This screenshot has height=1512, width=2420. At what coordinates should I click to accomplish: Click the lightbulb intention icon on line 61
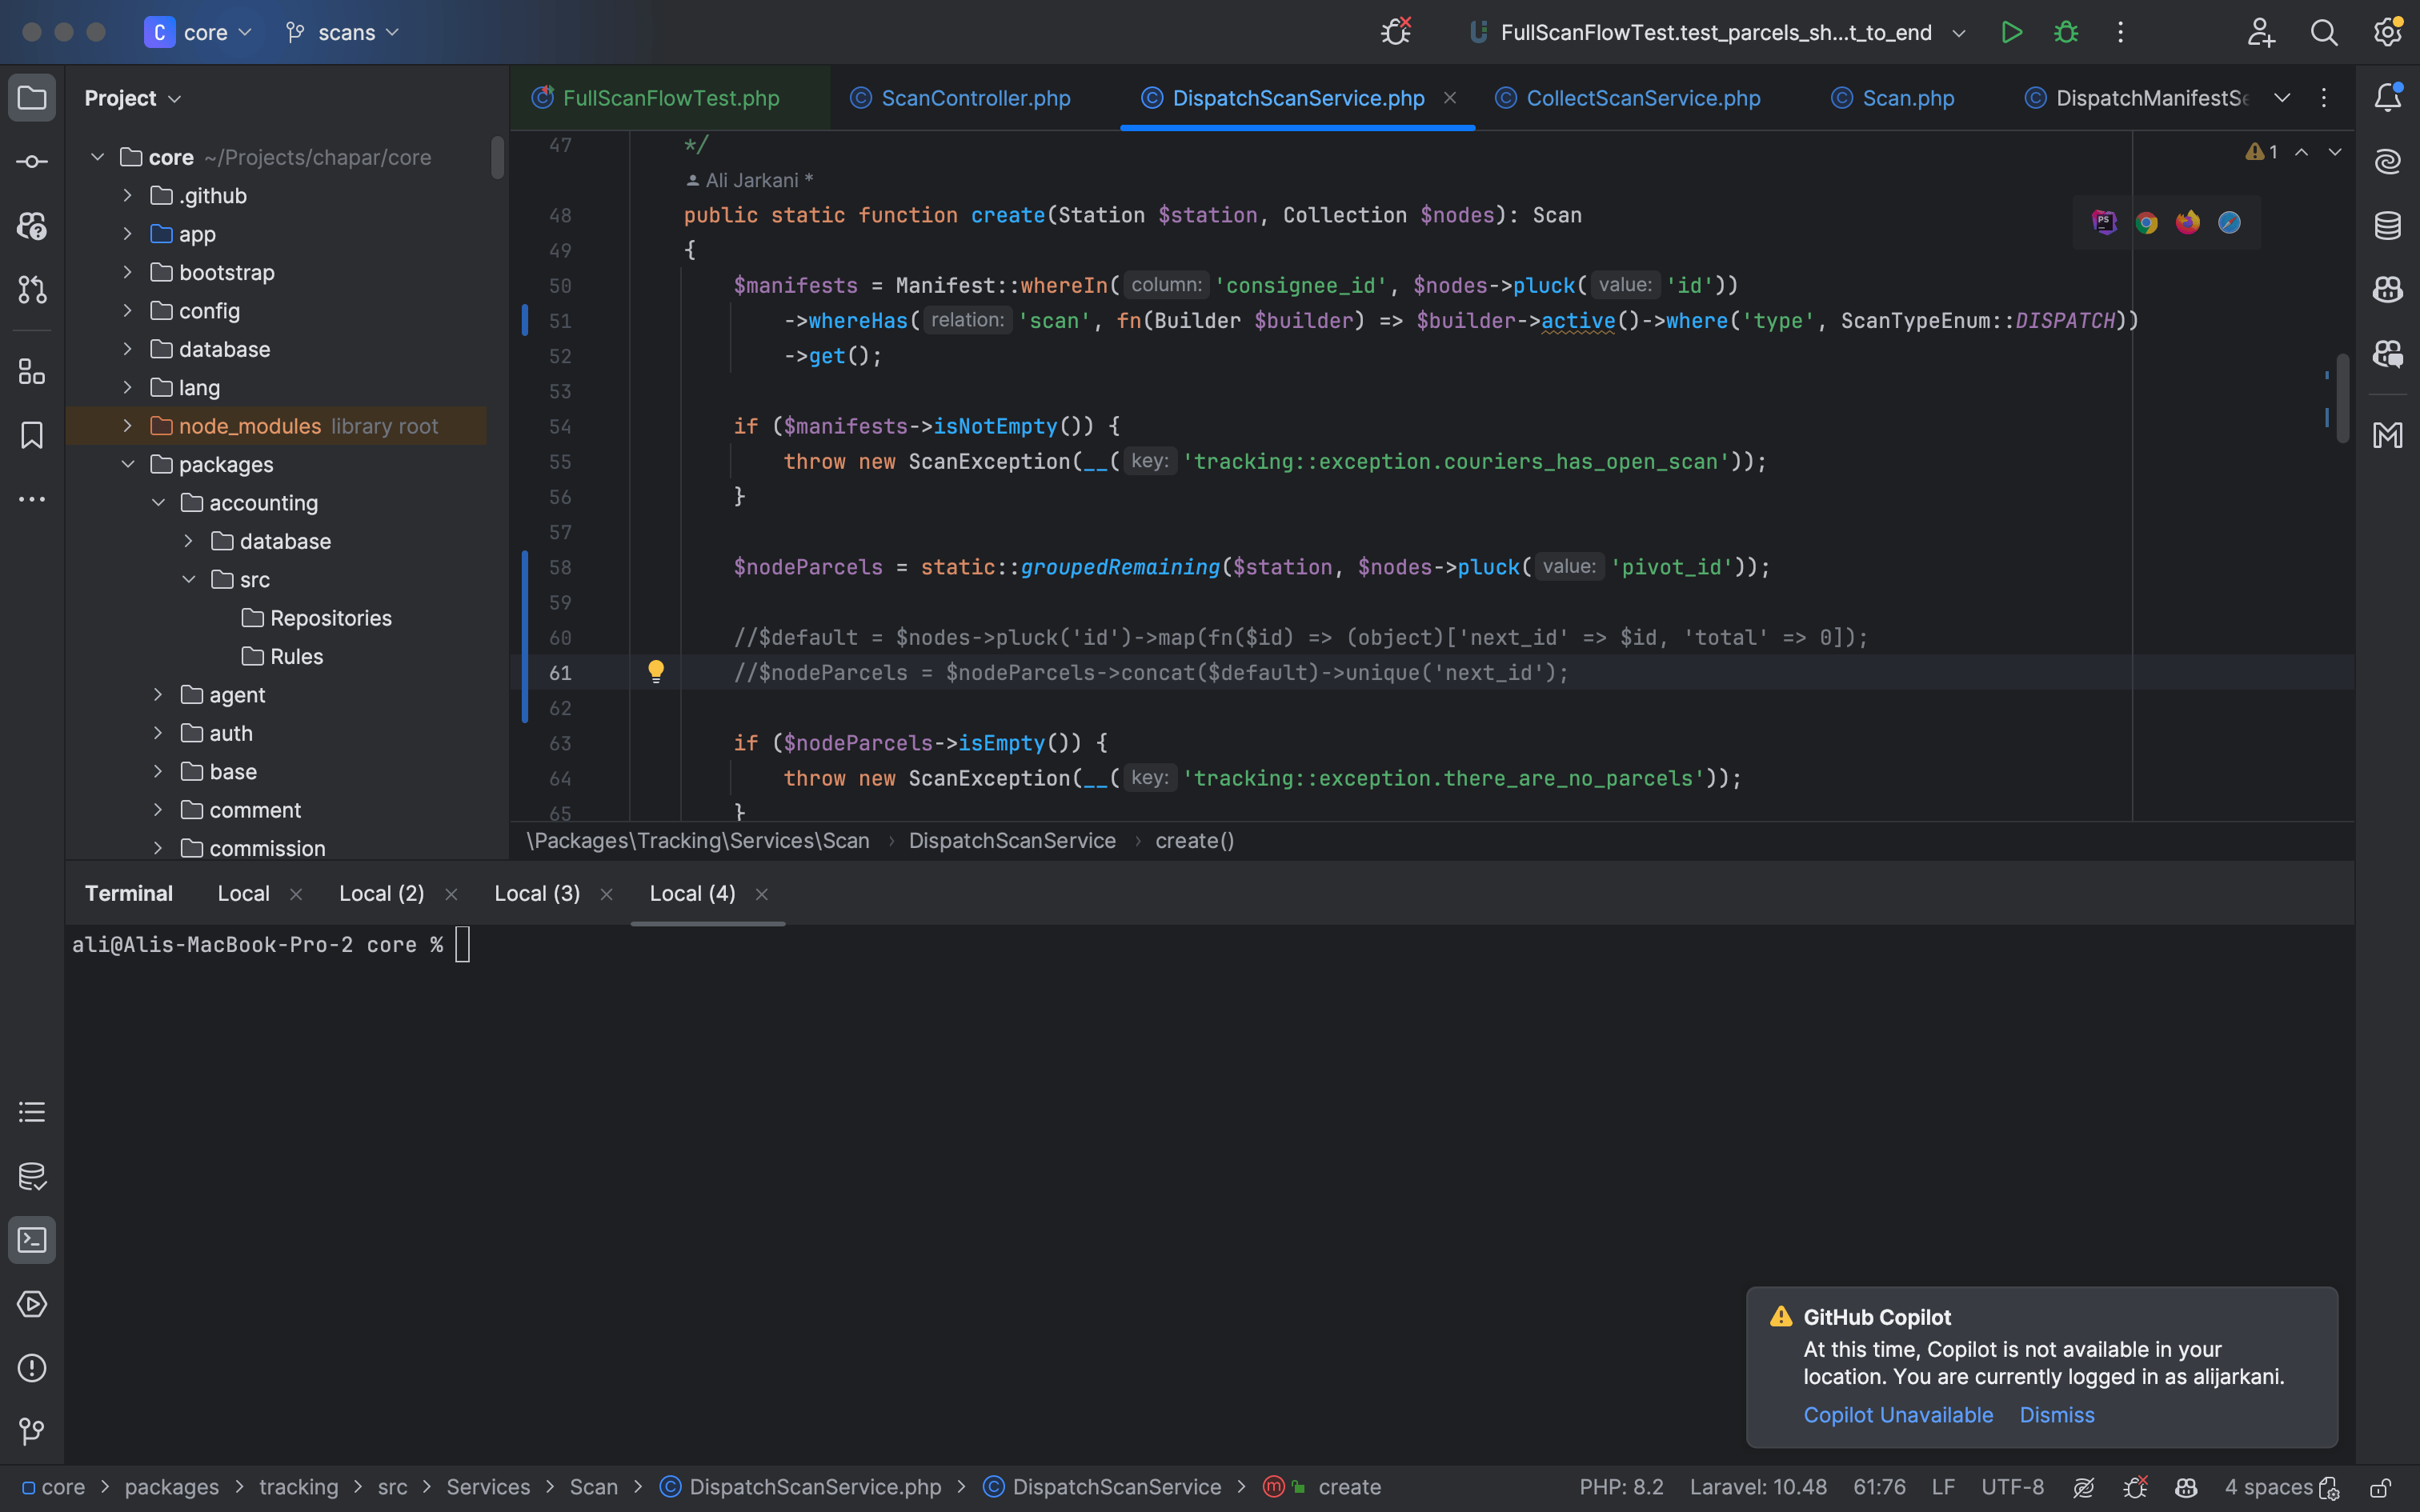click(x=656, y=671)
